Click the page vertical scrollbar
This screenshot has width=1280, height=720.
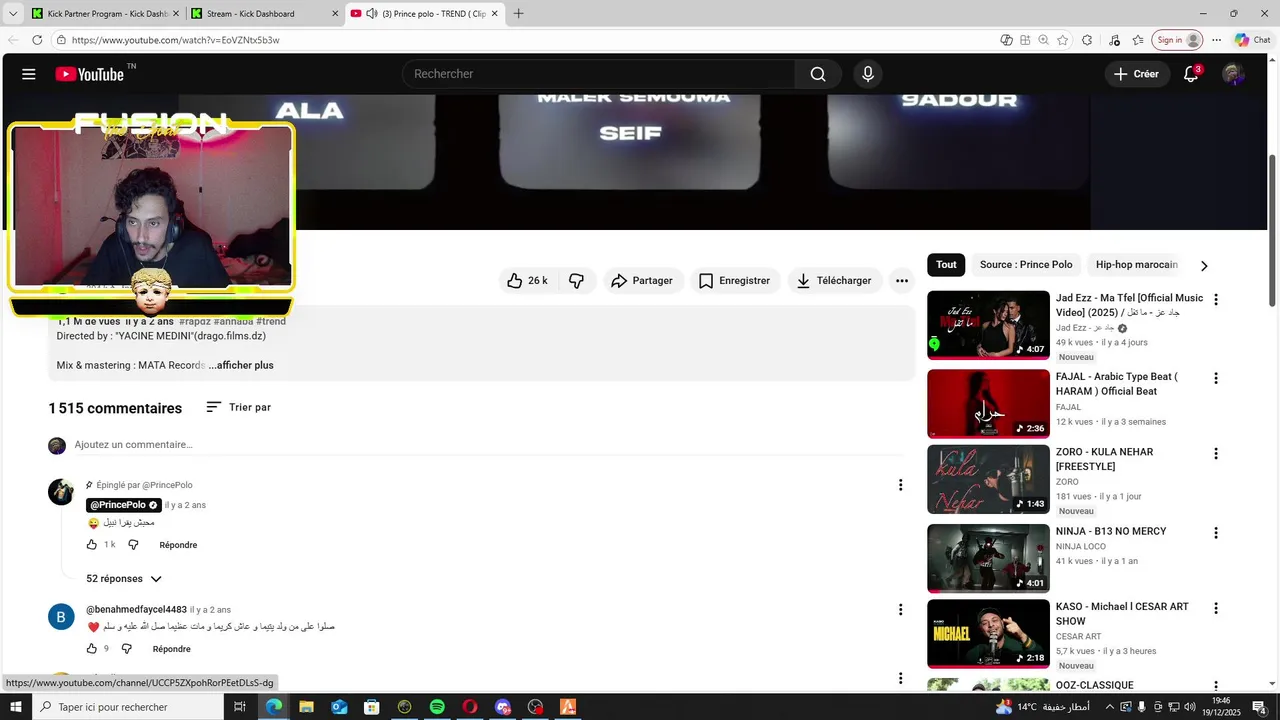click(1272, 230)
